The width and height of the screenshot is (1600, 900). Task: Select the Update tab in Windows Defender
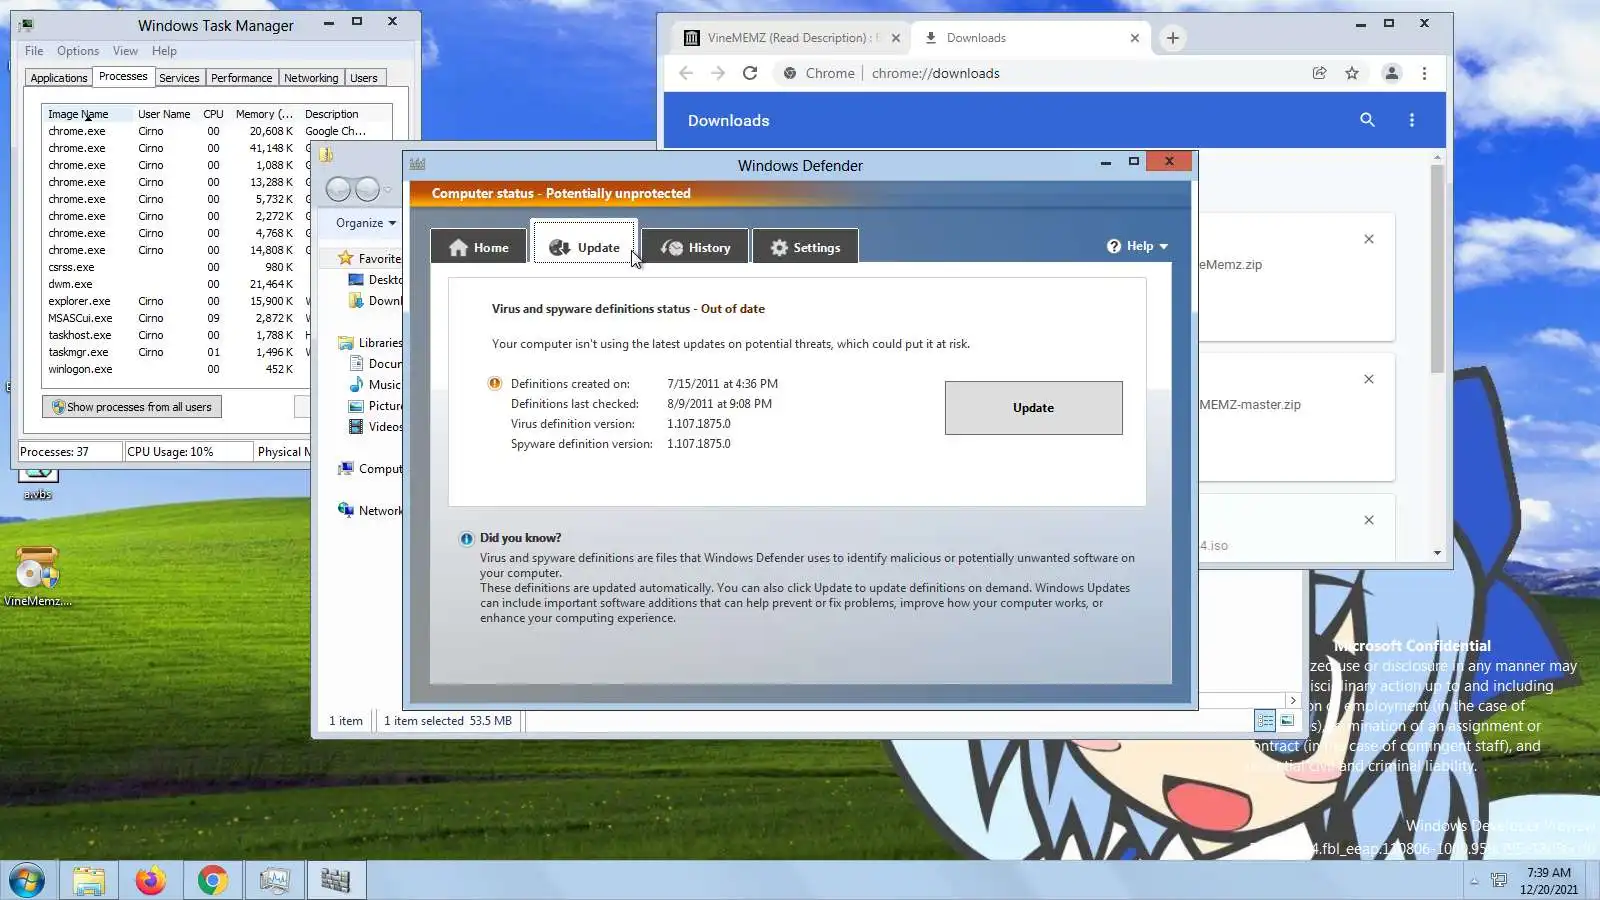pos(585,246)
